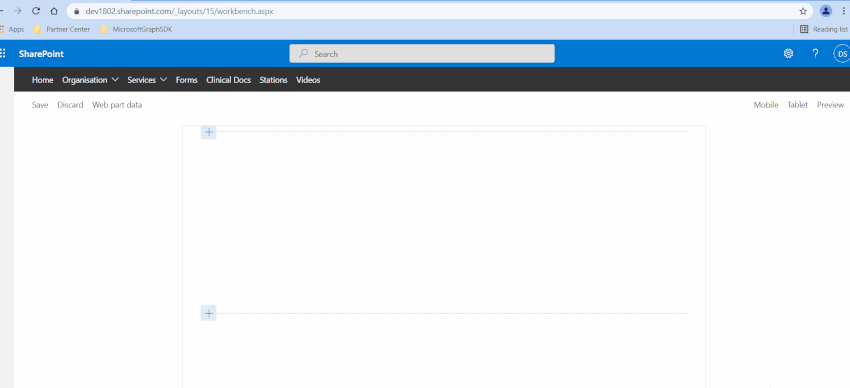Expand the Organisation dropdown menu
Viewport: 850px width, 388px height.
tap(90, 80)
